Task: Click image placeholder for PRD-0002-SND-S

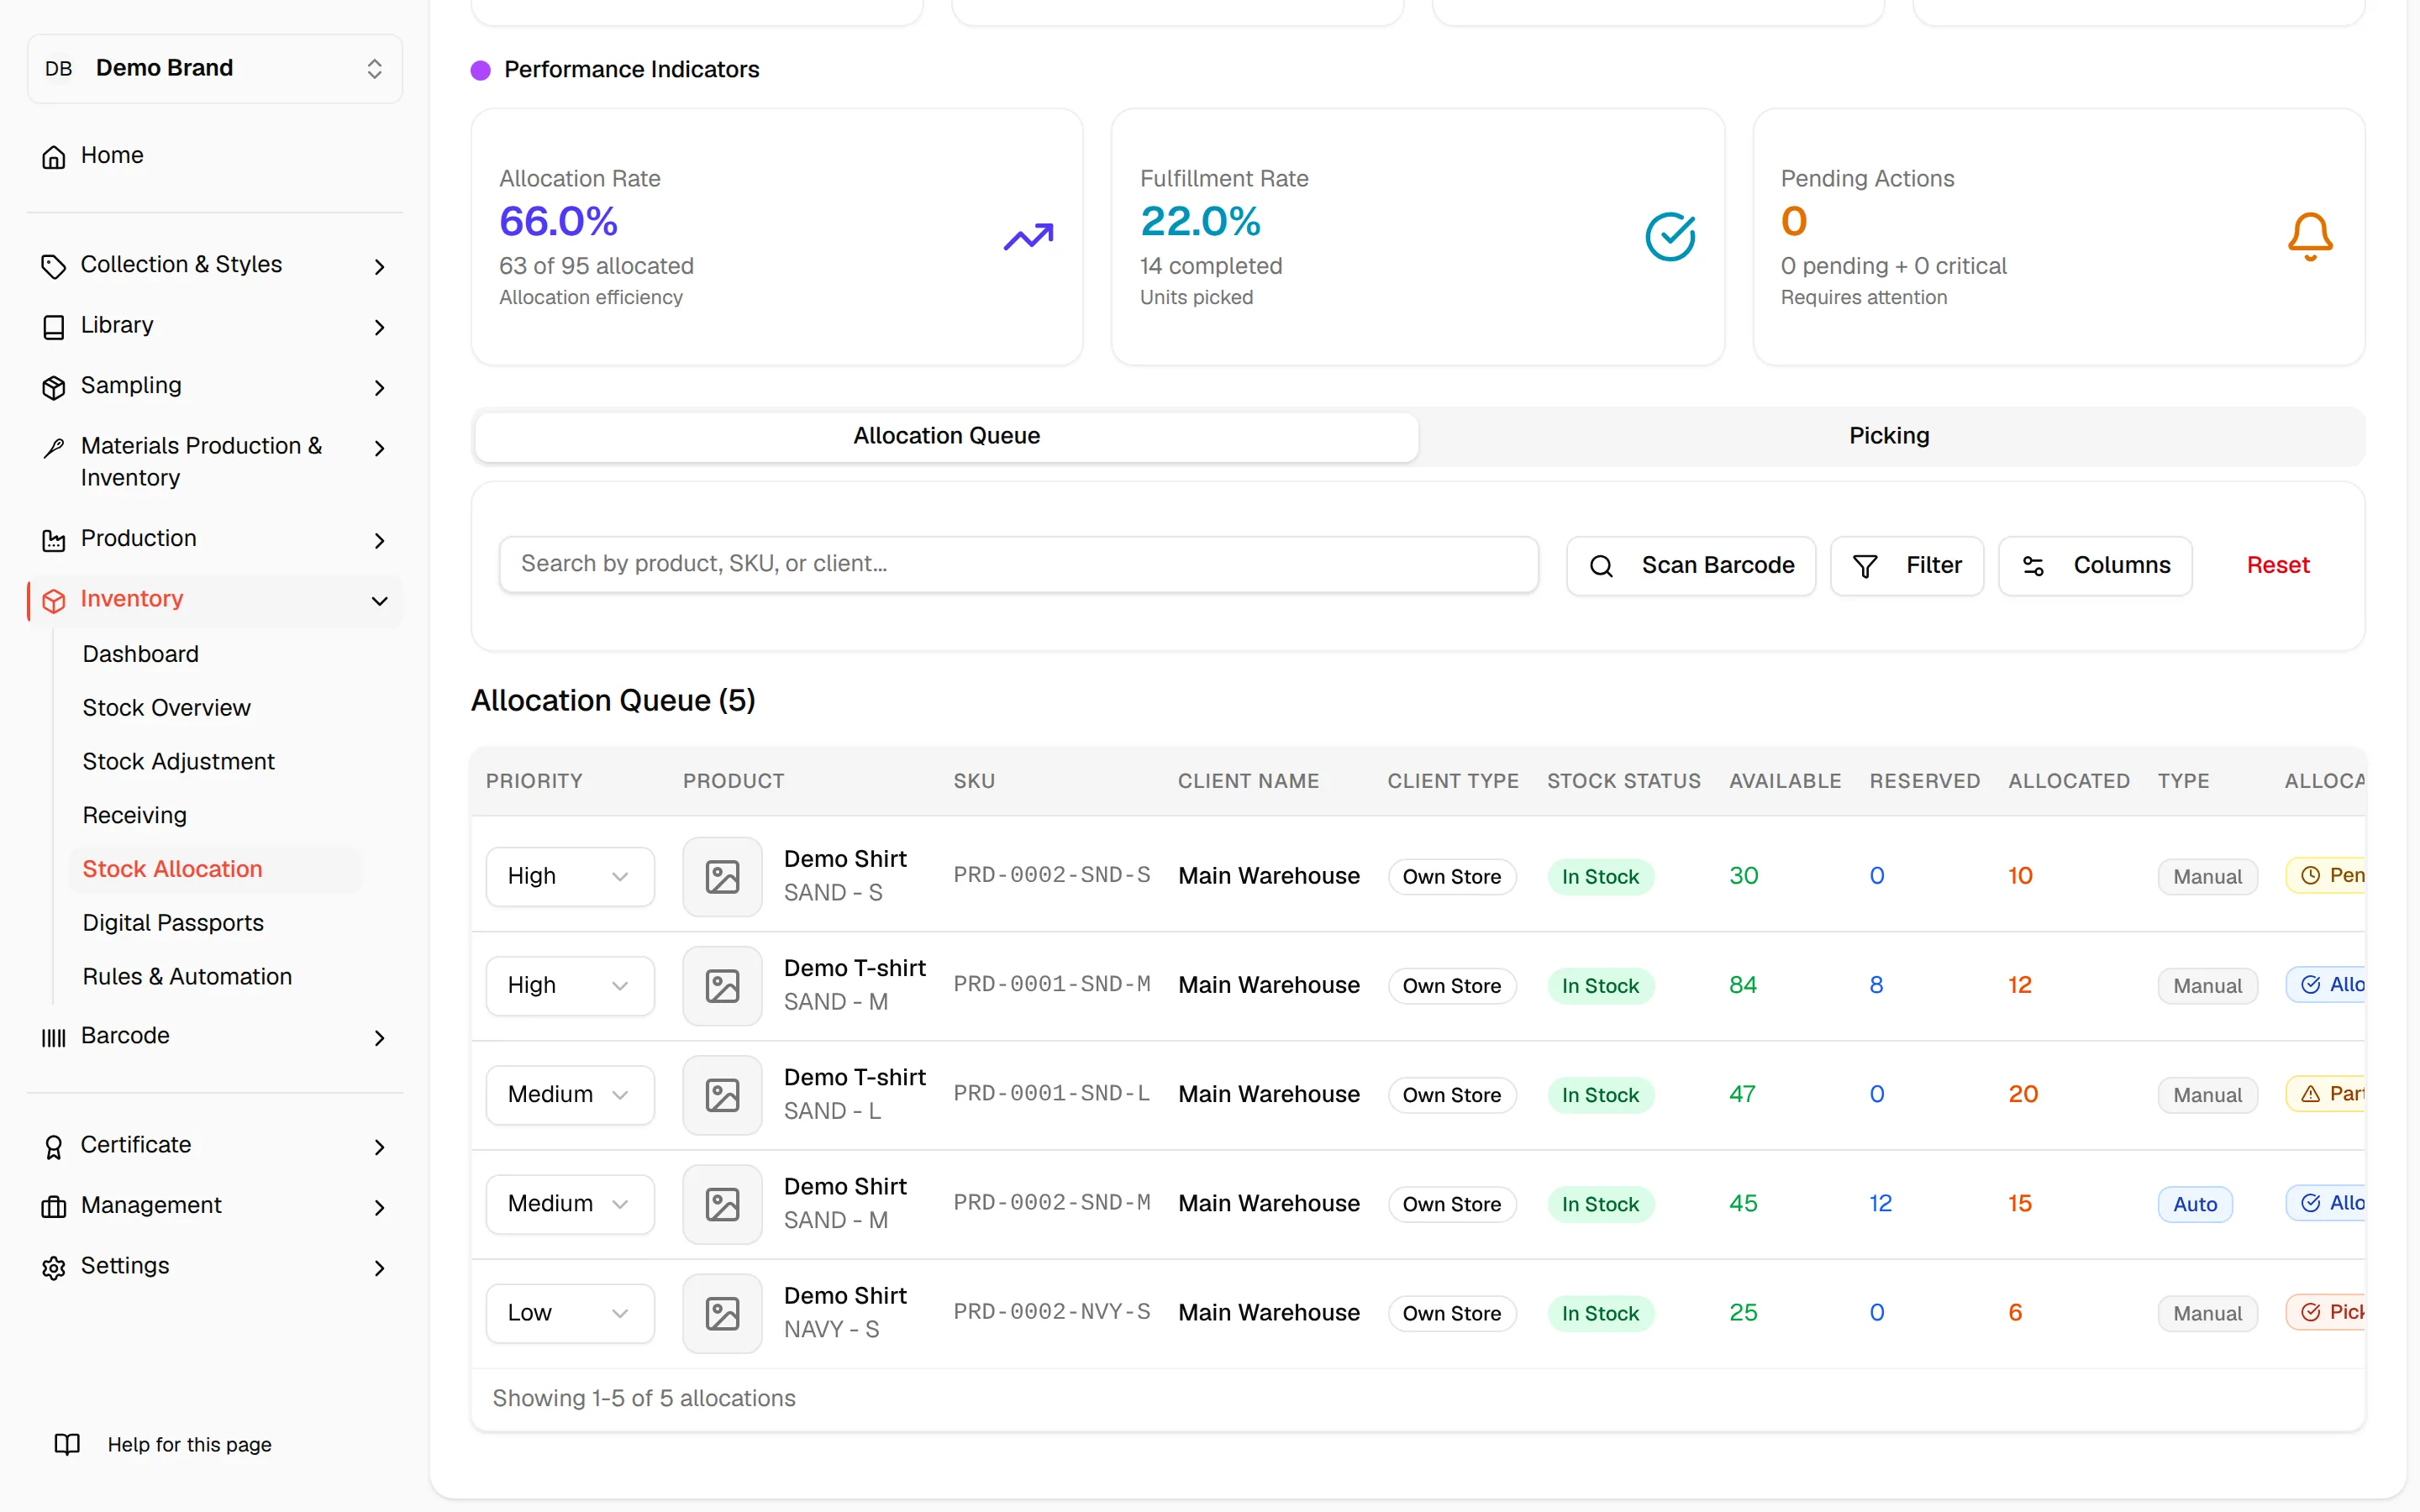Action: click(x=722, y=876)
